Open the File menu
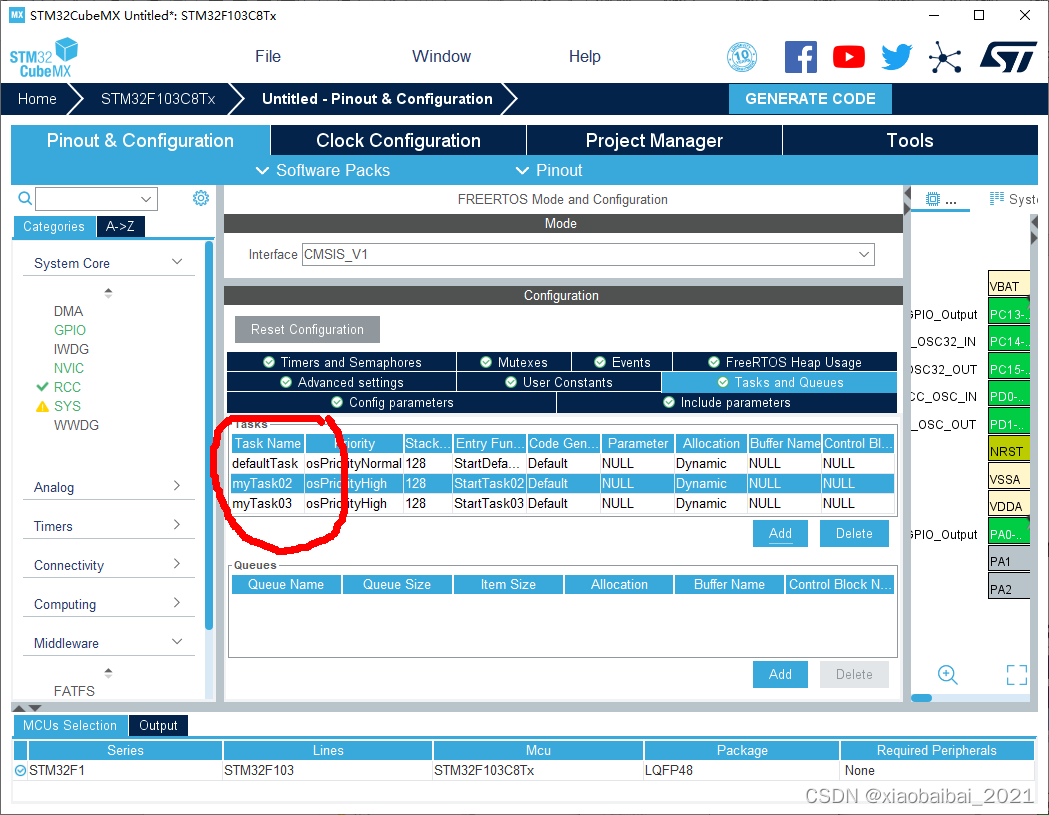This screenshot has height=815, width=1049. click(268, 56)
